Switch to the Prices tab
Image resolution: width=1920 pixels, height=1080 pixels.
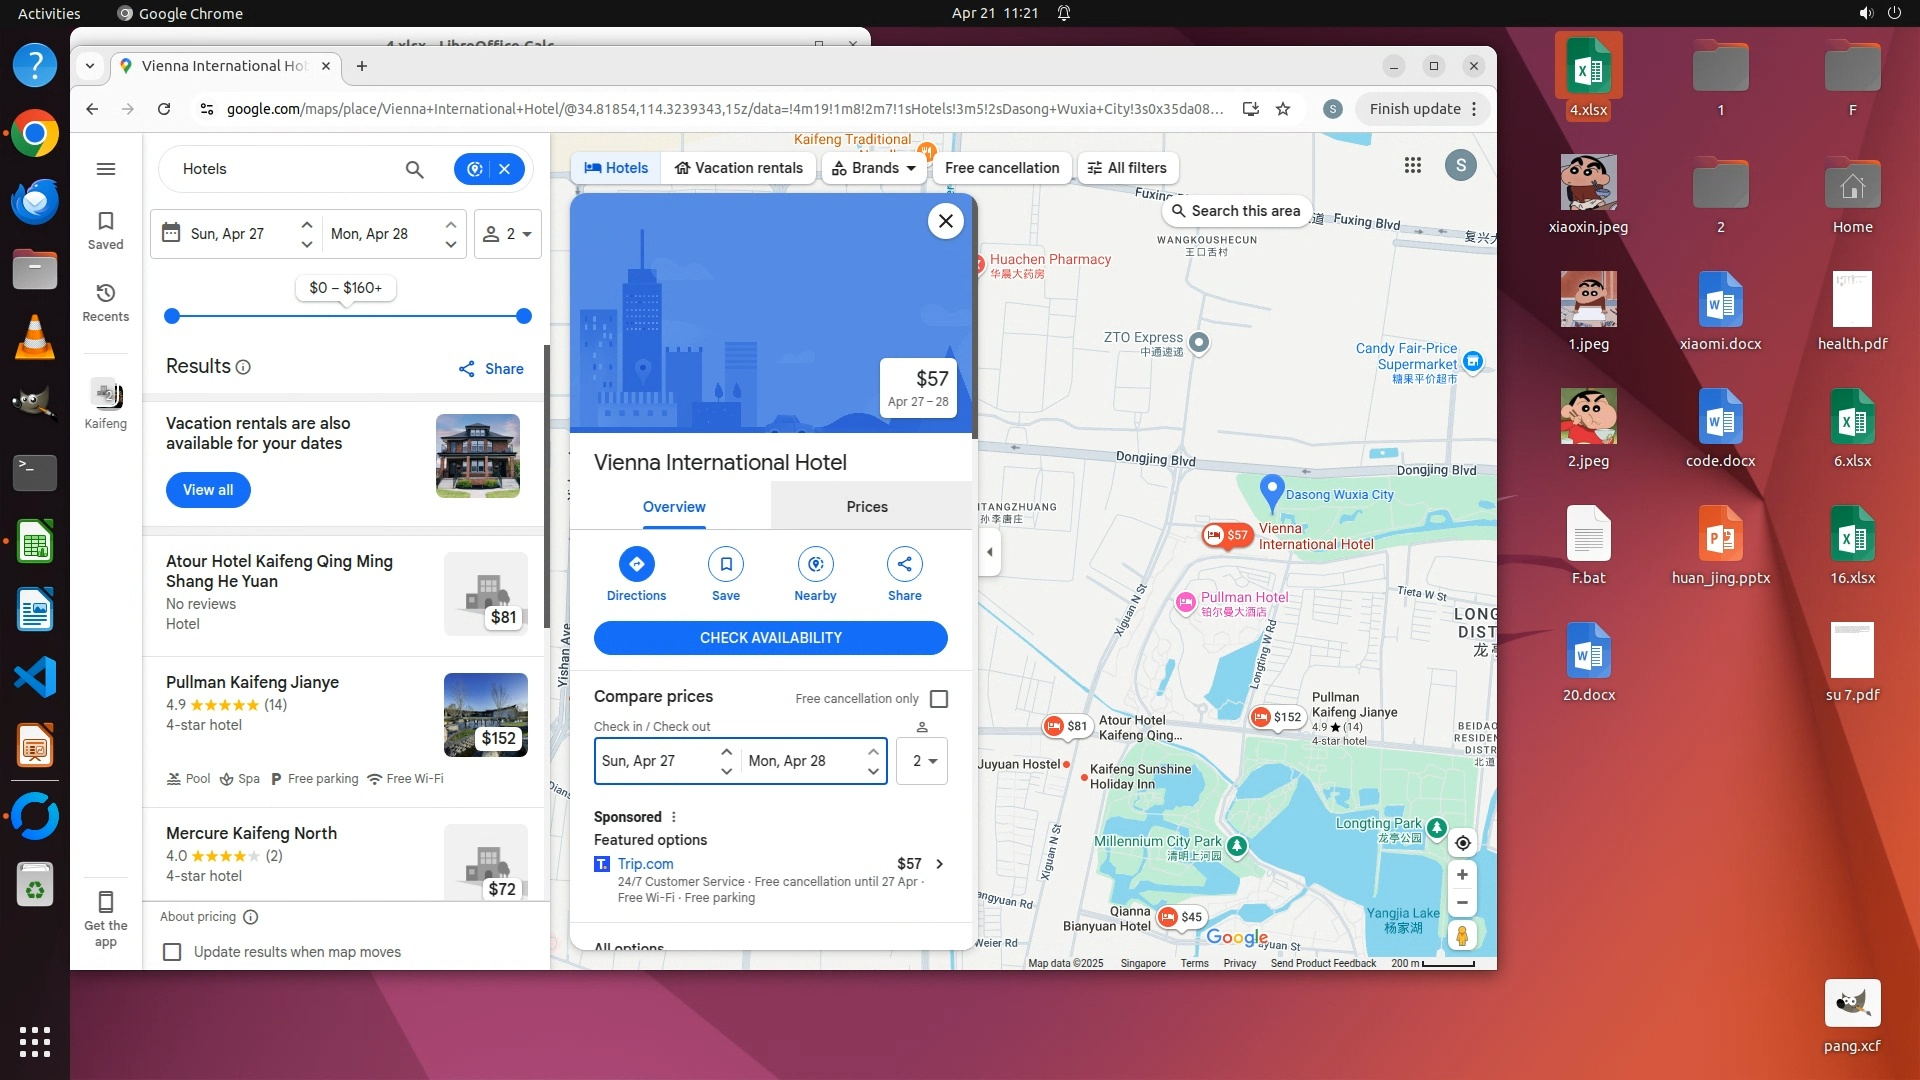[x=866, y=507]
